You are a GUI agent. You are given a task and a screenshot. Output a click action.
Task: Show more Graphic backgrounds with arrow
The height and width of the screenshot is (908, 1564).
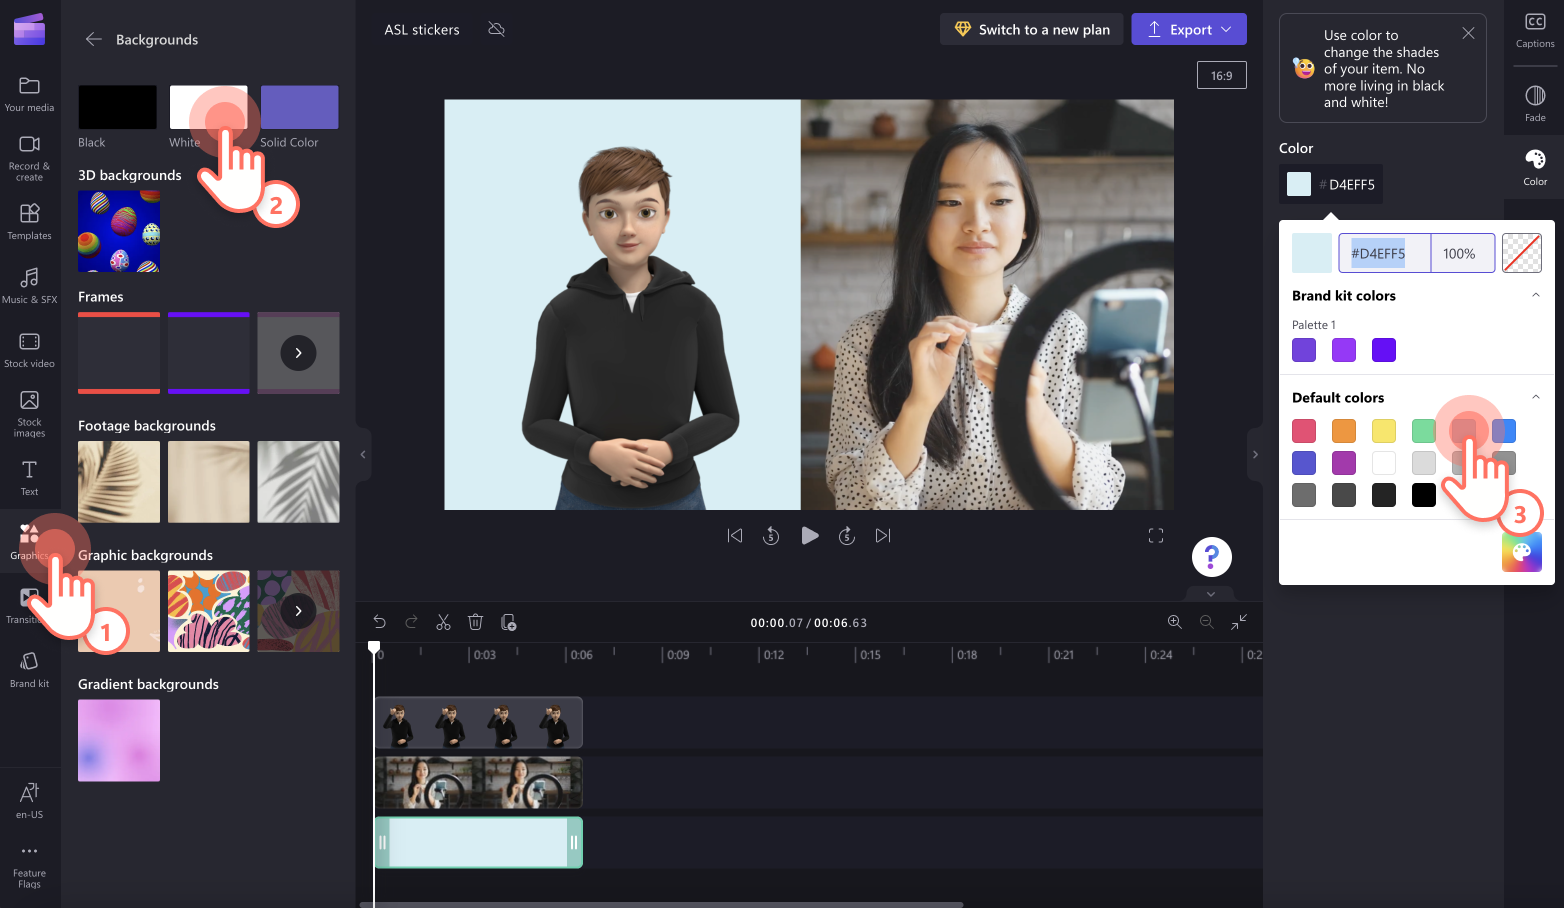coord(298,611)
